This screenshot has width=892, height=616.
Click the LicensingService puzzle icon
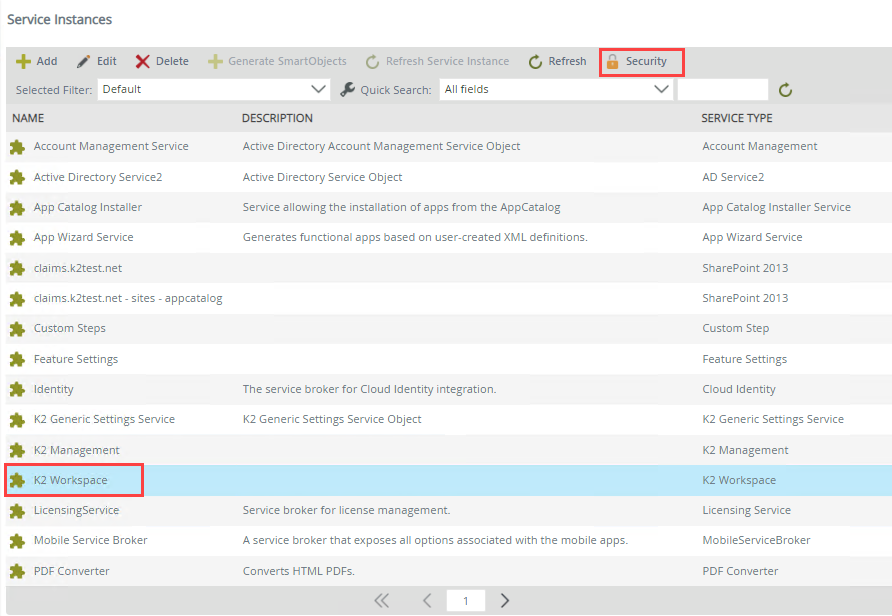click(x=17, y=511)
